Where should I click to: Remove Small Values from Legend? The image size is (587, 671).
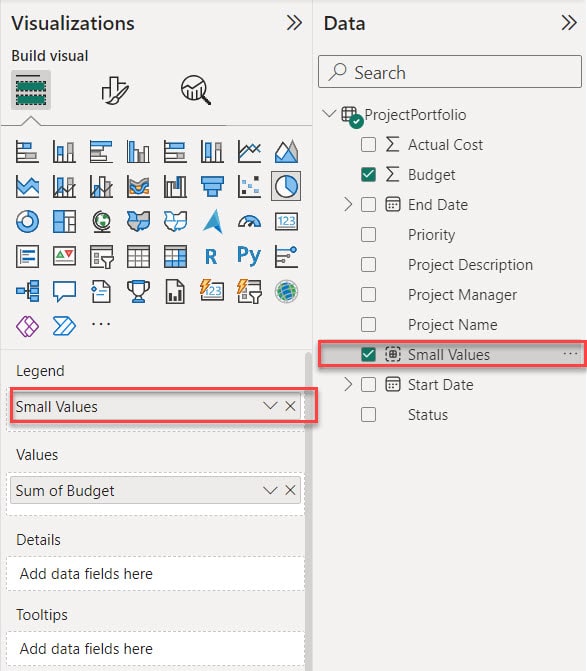[x=291, y=406]
